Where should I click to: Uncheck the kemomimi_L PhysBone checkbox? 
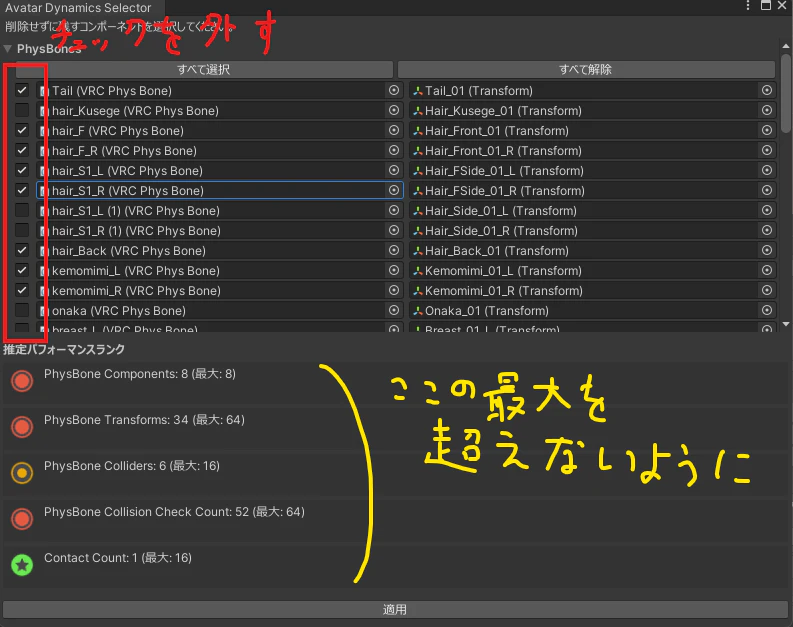pos(22,271)
